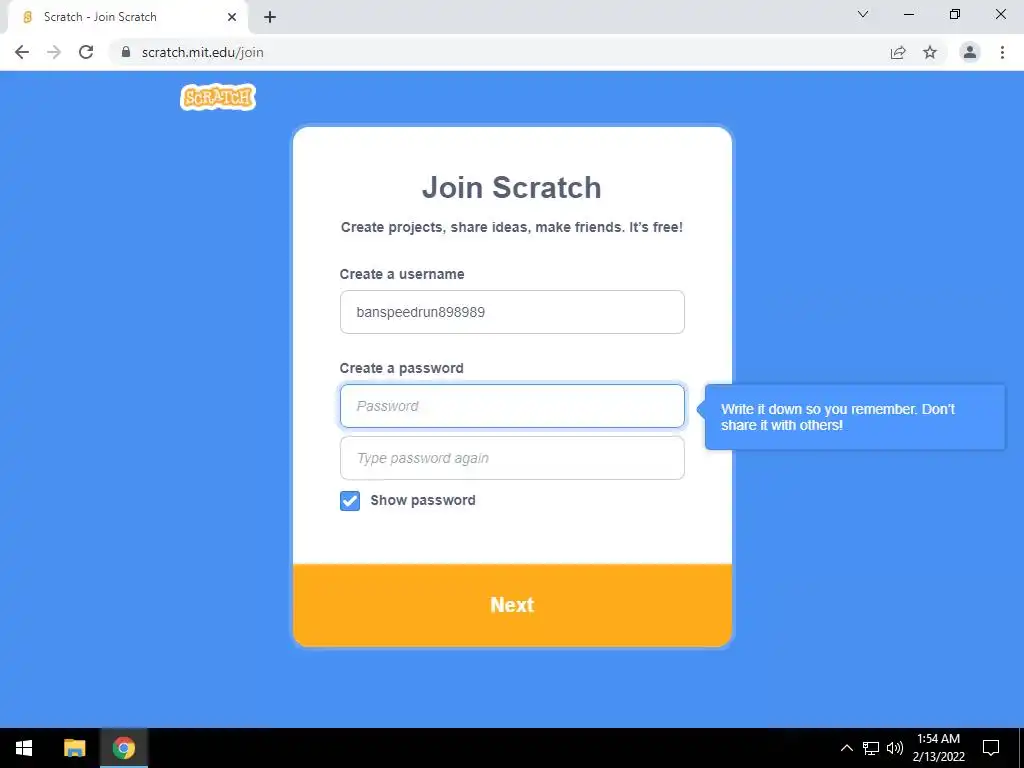The width and height of the screenshot is (1024, 768).
Task: Click the Next button
Action: pos(512,605)
